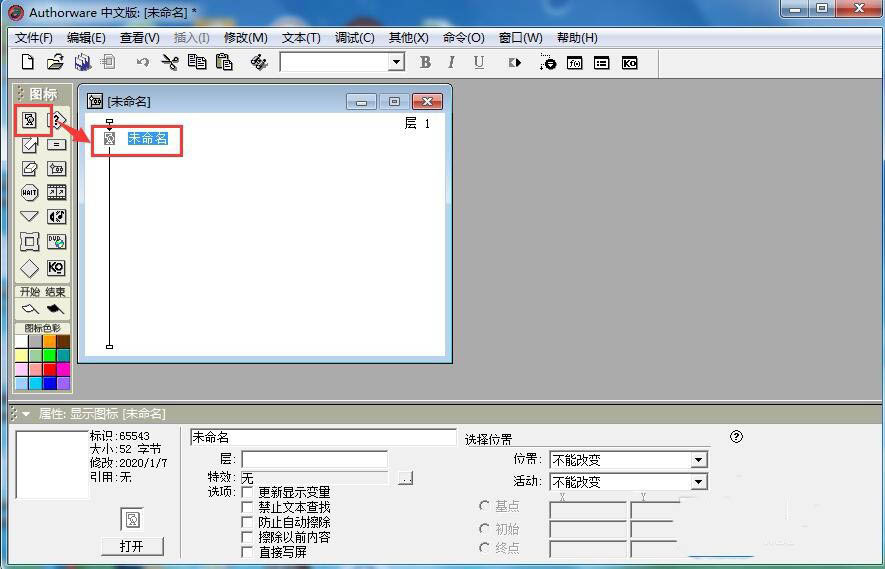This screenshot has height=569, width=885.
Task: Select the 基点 radio button
Action: pos(484,506)
